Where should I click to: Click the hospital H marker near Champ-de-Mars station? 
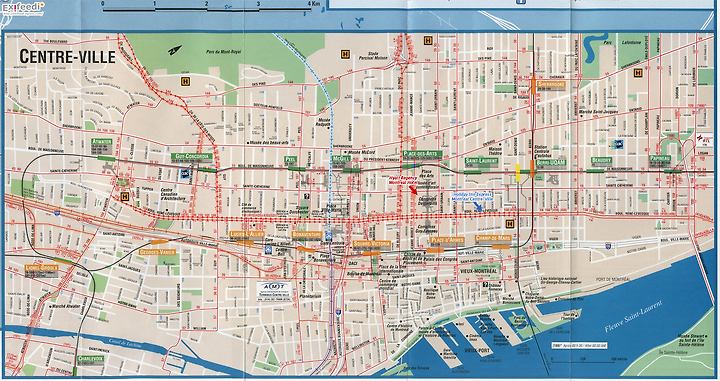[510, 224]
